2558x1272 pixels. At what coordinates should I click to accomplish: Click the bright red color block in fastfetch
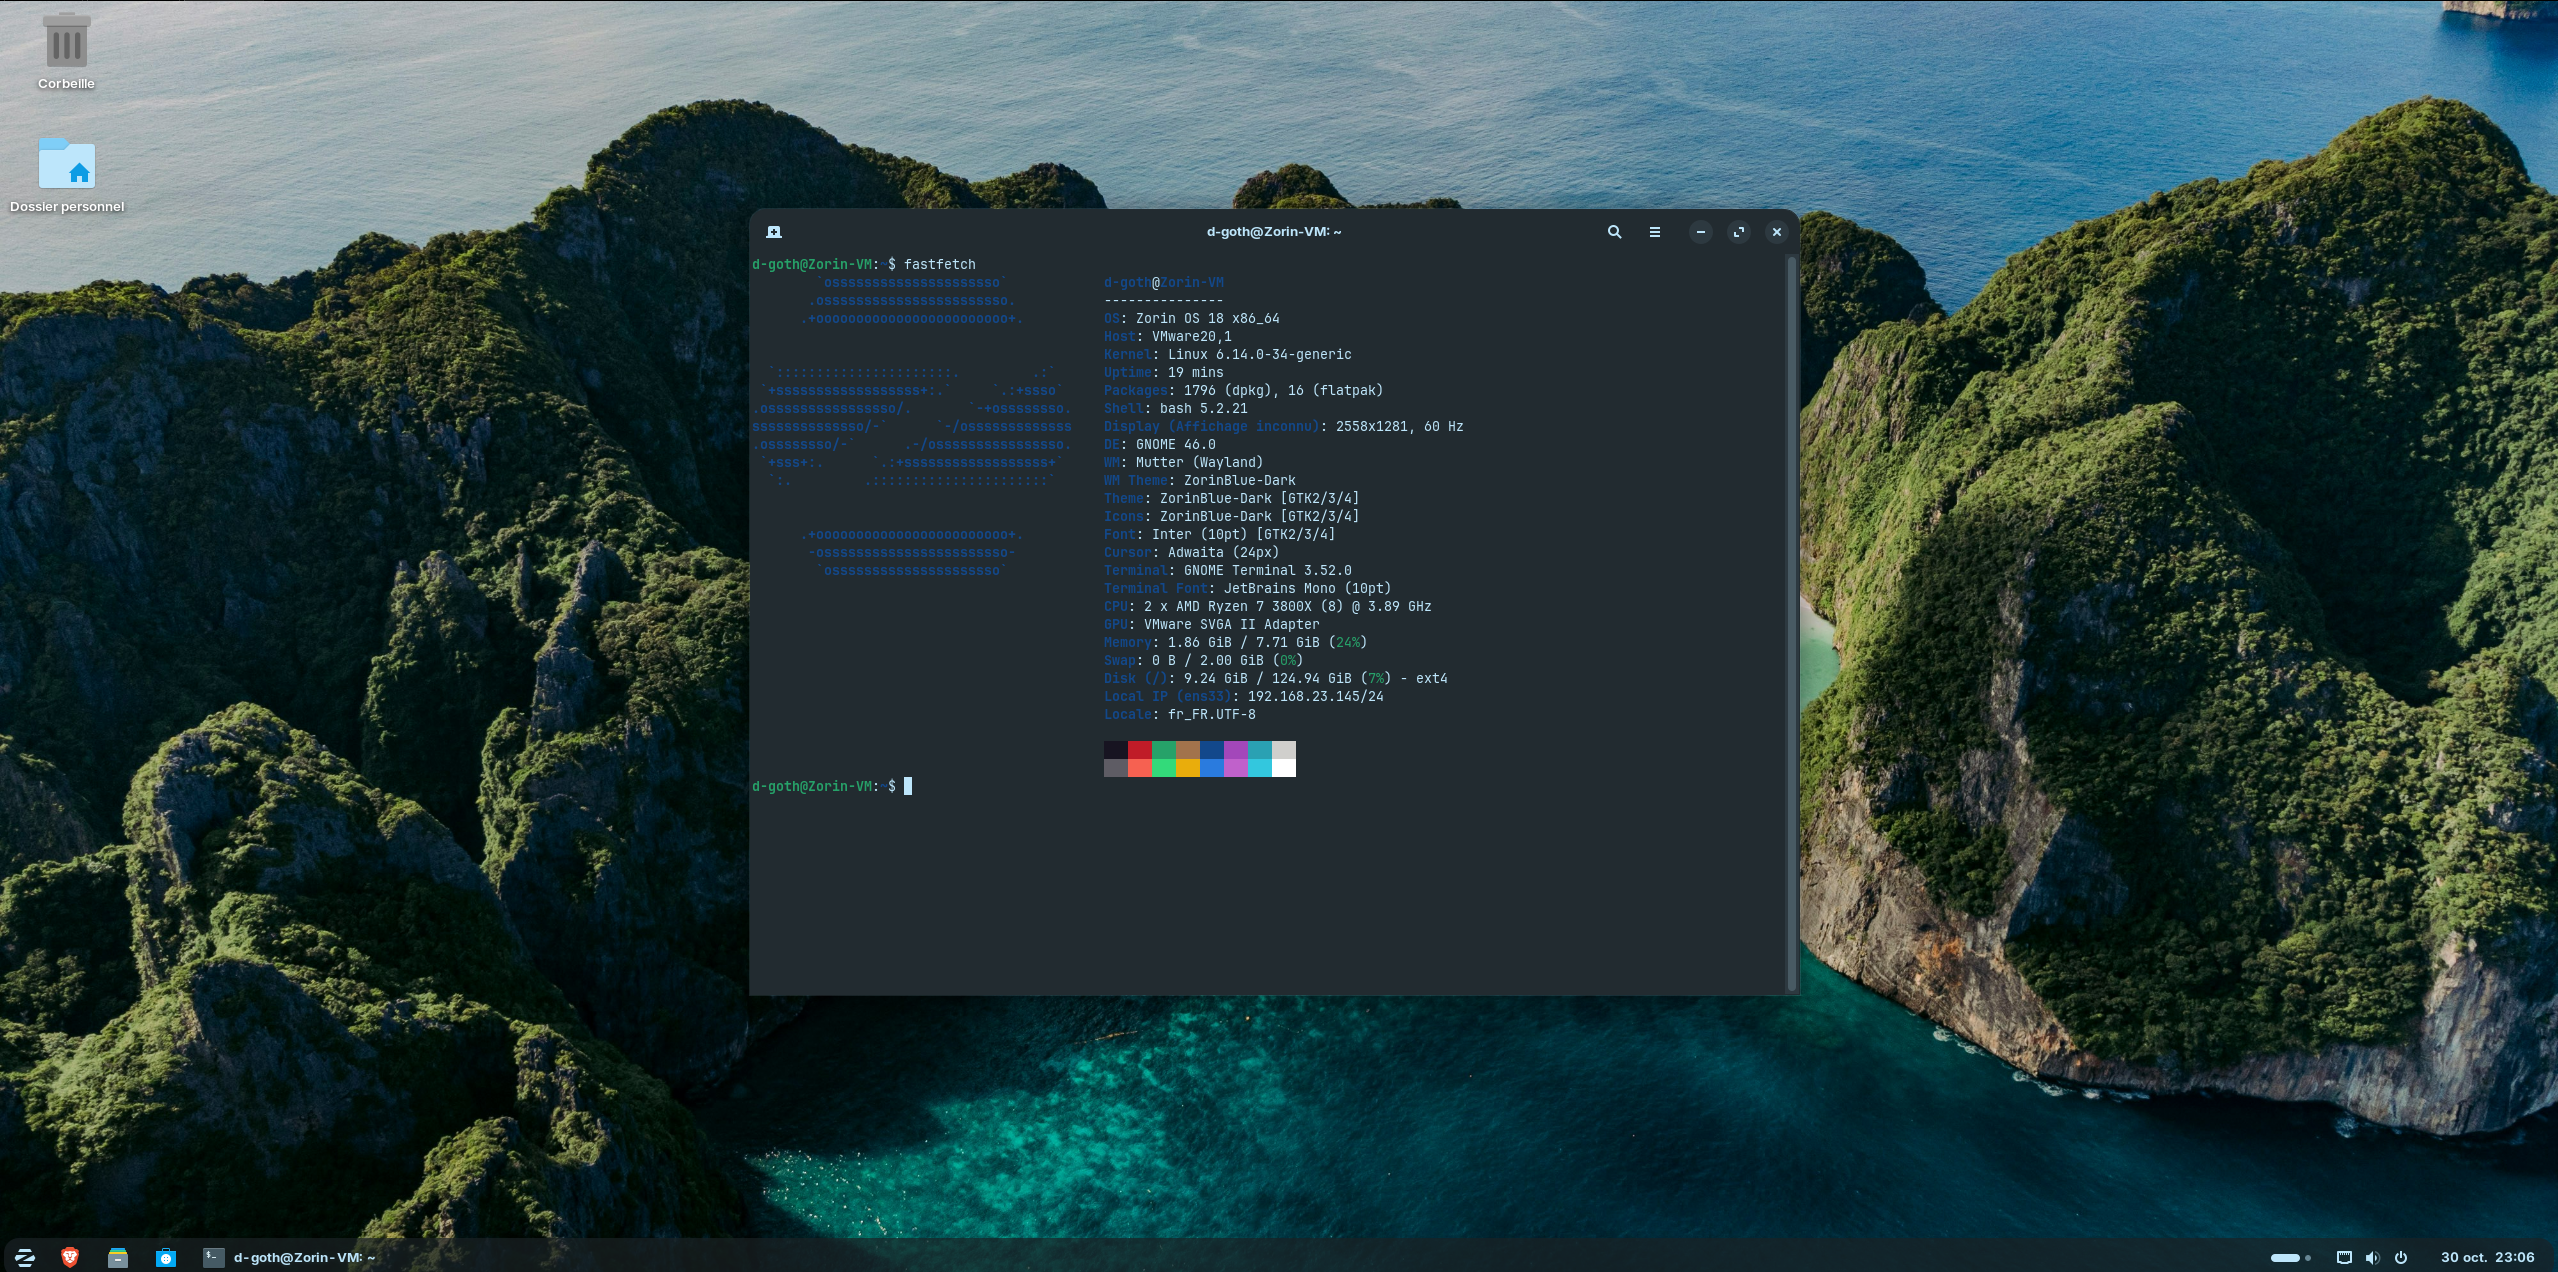click(1139, 768)
